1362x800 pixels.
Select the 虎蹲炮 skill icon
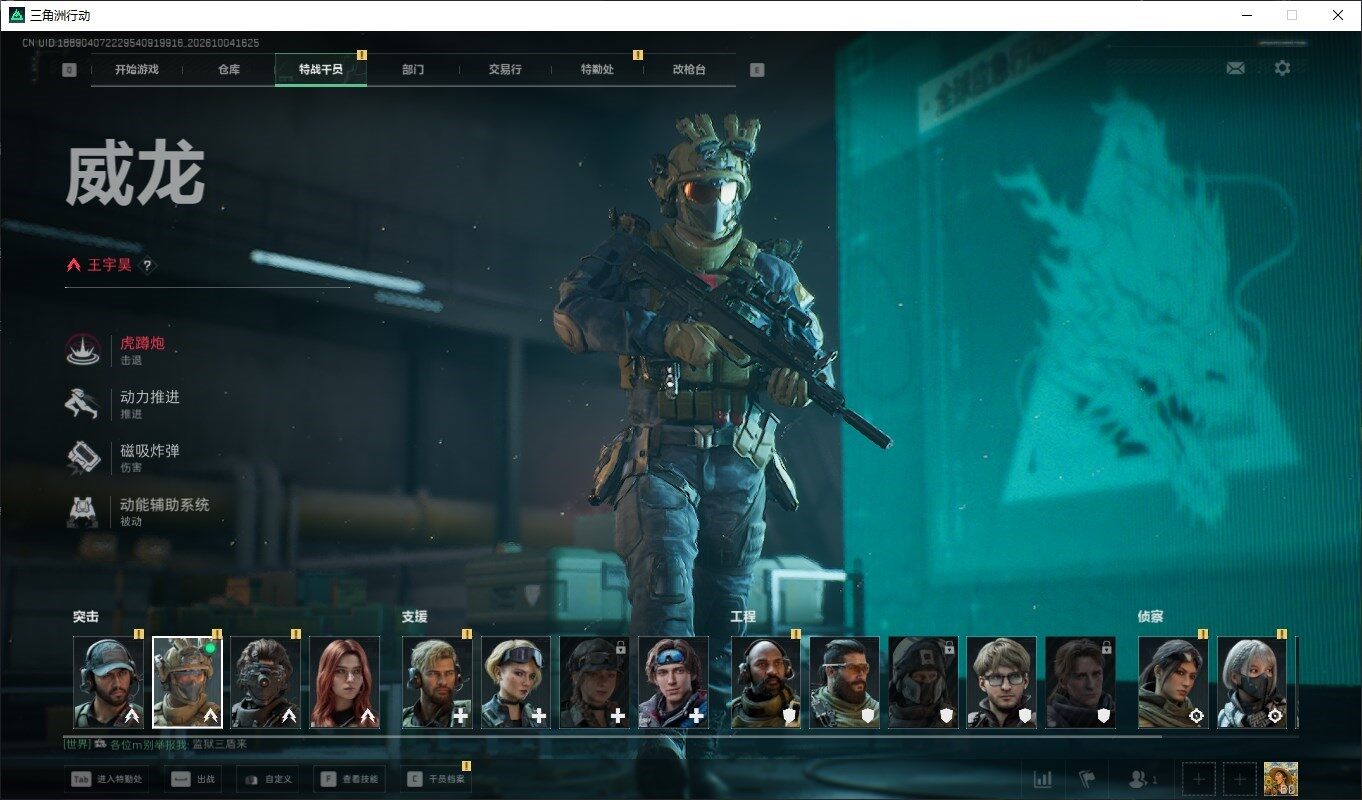pos(83,349)
